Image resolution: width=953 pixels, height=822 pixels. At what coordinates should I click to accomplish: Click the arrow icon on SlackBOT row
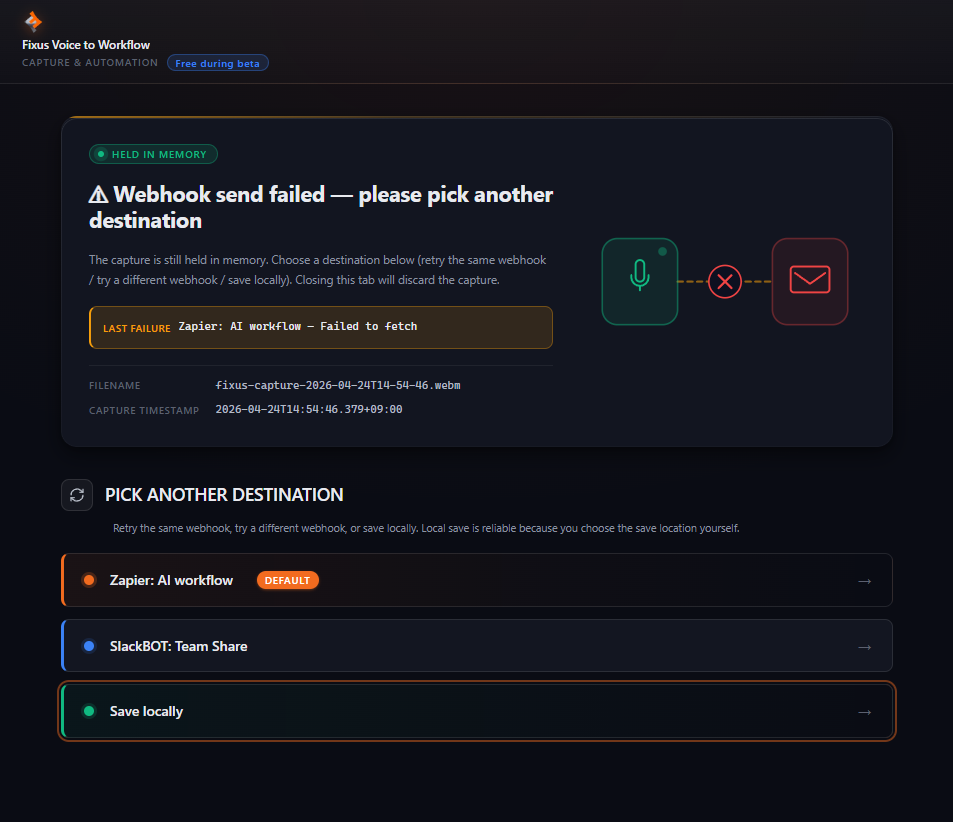coord(864,646)
